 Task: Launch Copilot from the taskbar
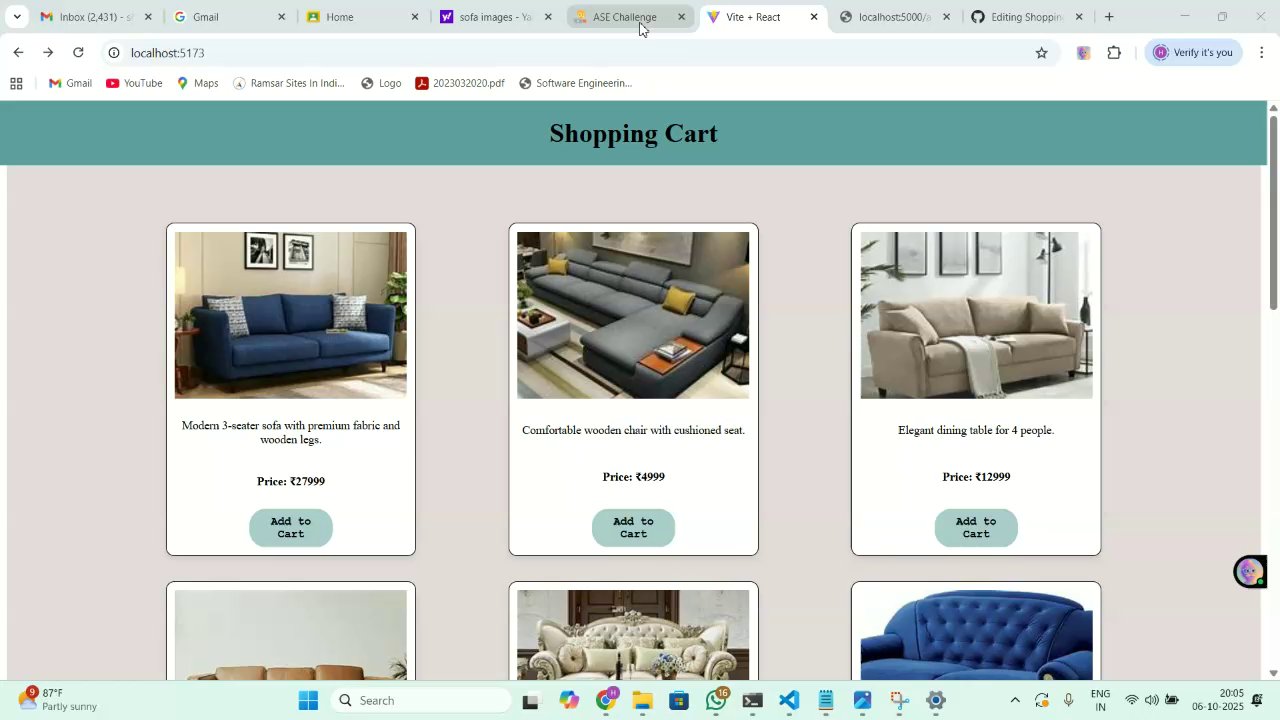point(569,701)
